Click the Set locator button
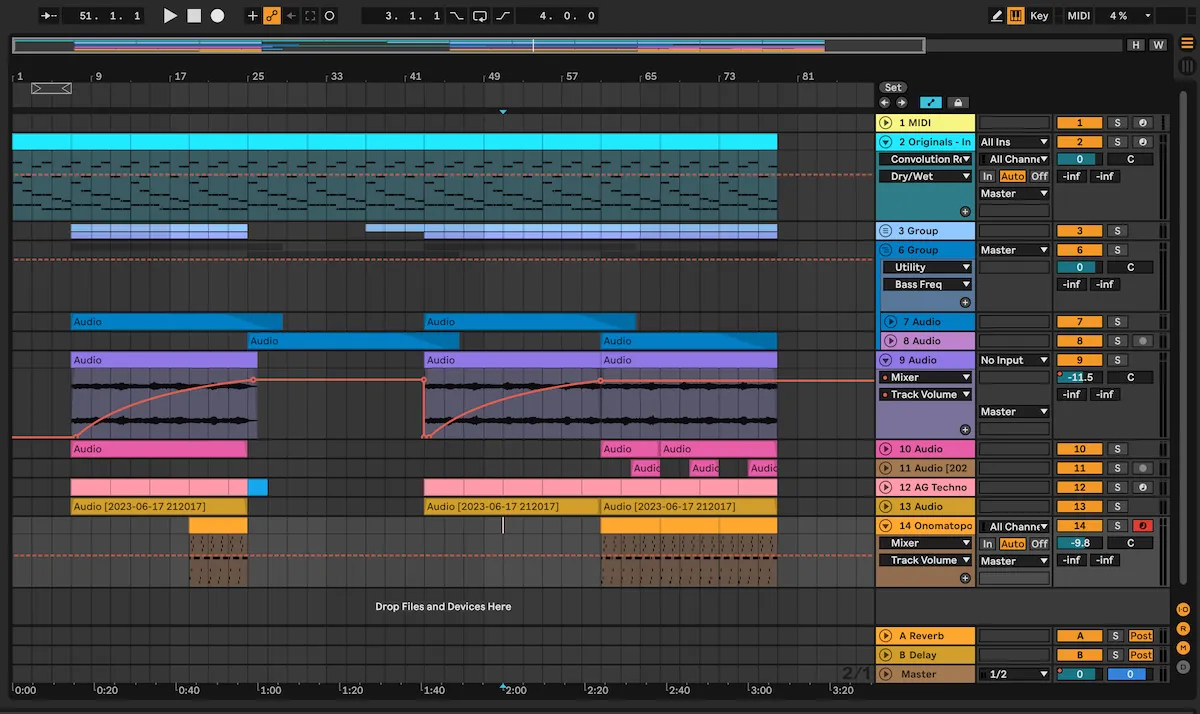Screen dimensions: 1200x714 [893, 88]
